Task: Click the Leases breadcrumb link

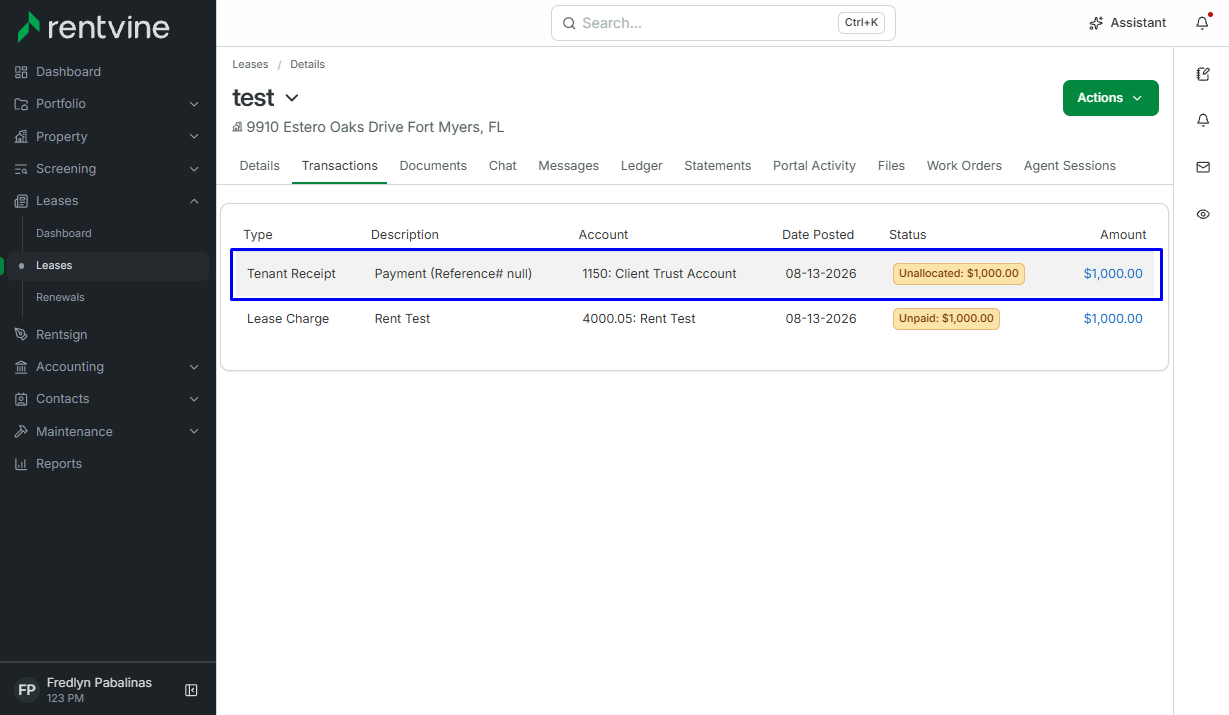Action: pyautogui.click(x=250, y=64)
